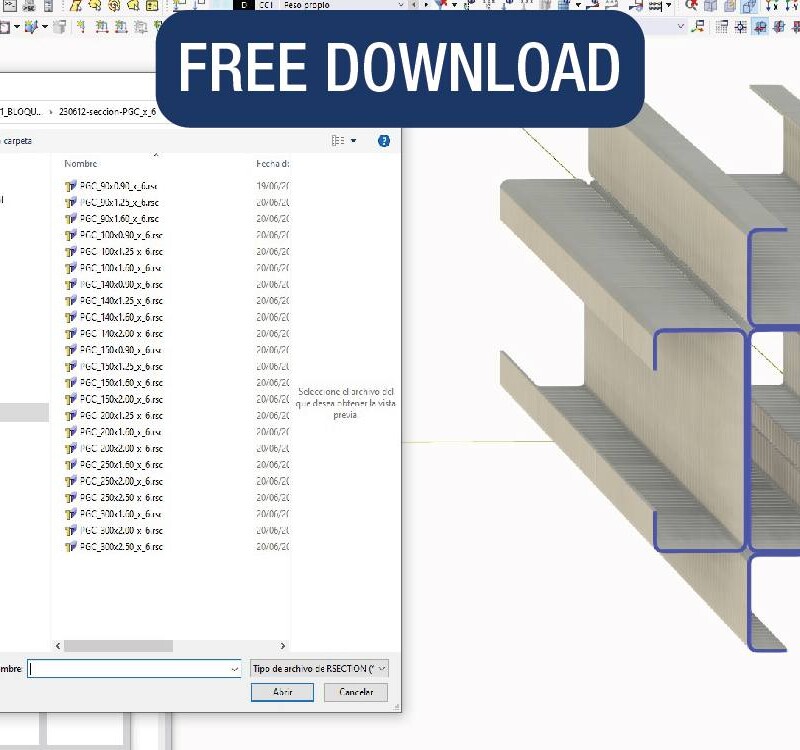Select file PGC_100x1.60_x_6.rsc
The height and width of the screenshot is (750, 800).
114,268
